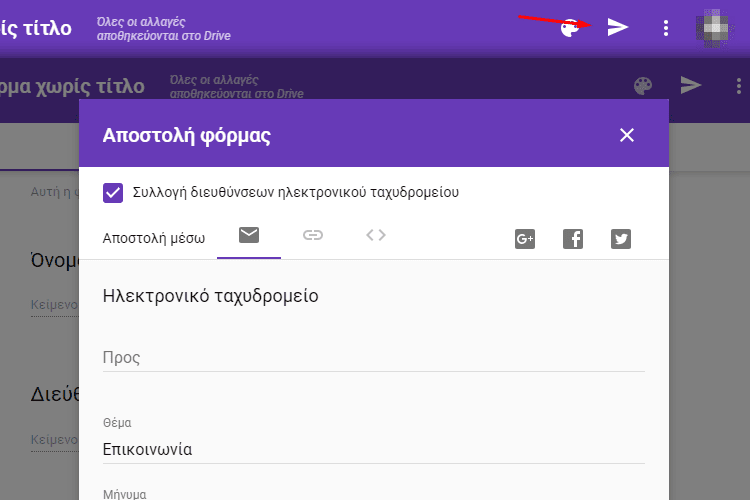Share the form via Twitter icon

tap(621, 239)
